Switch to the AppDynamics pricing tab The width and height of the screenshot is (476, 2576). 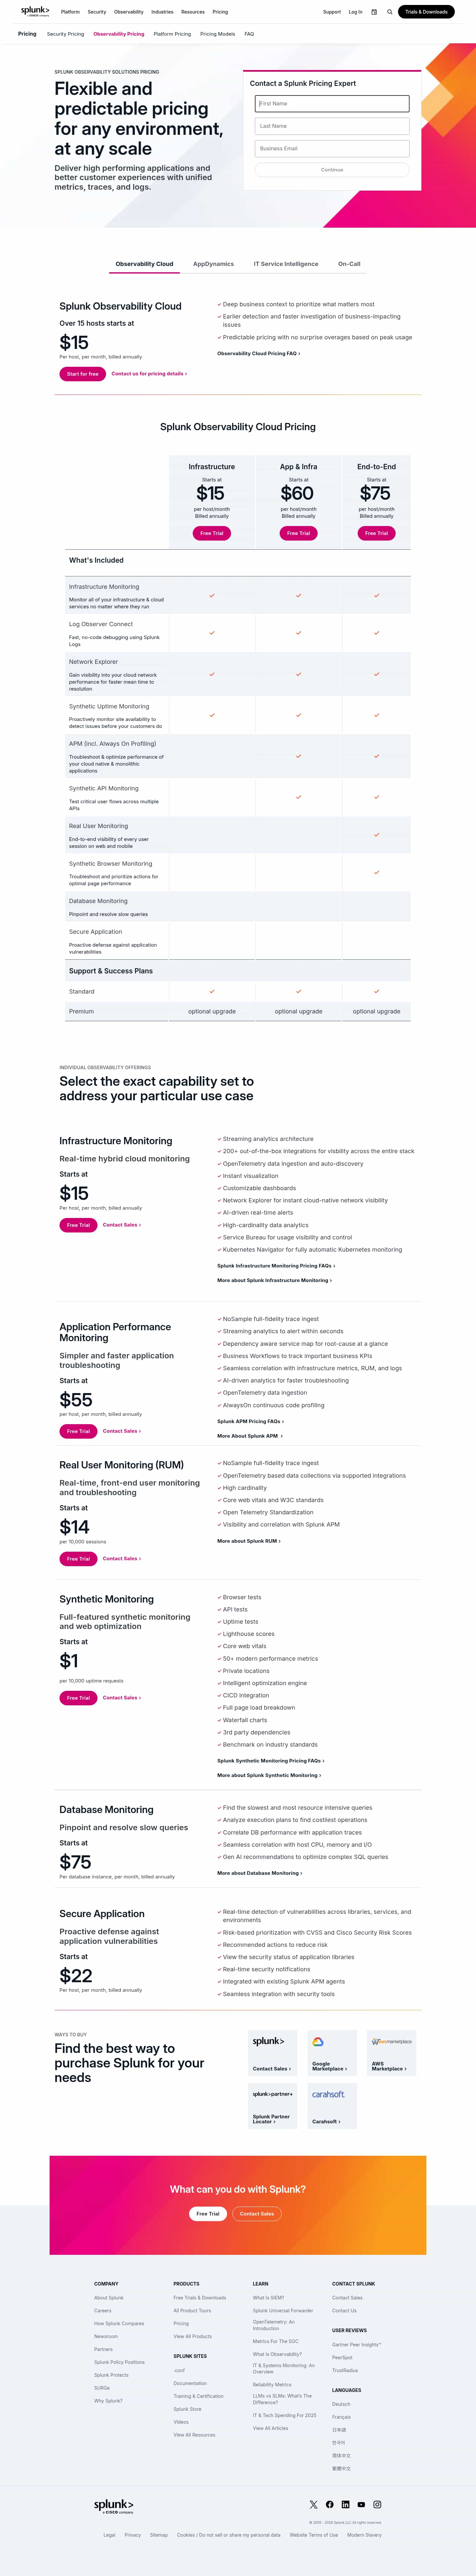point(213,264)
